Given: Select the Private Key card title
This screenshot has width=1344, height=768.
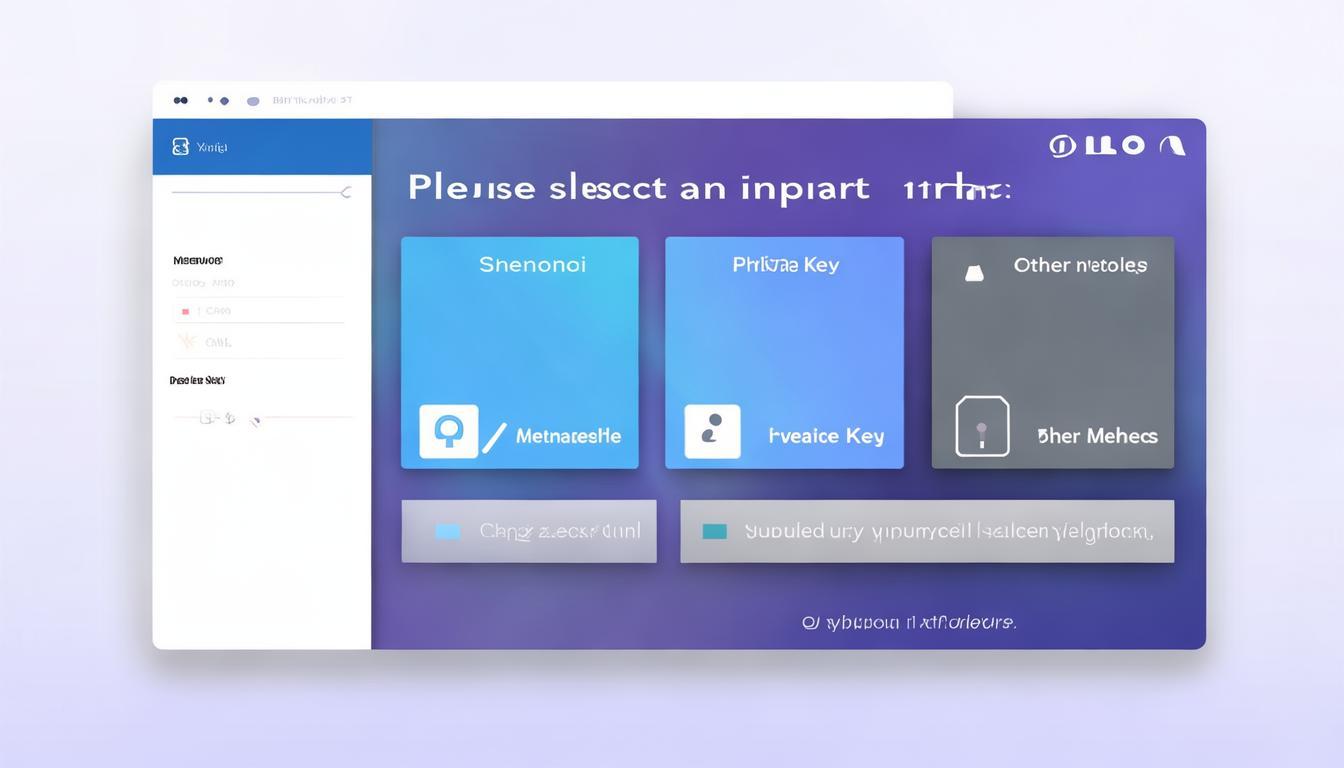Looking at the screenshot, I should tap(785, 265).
